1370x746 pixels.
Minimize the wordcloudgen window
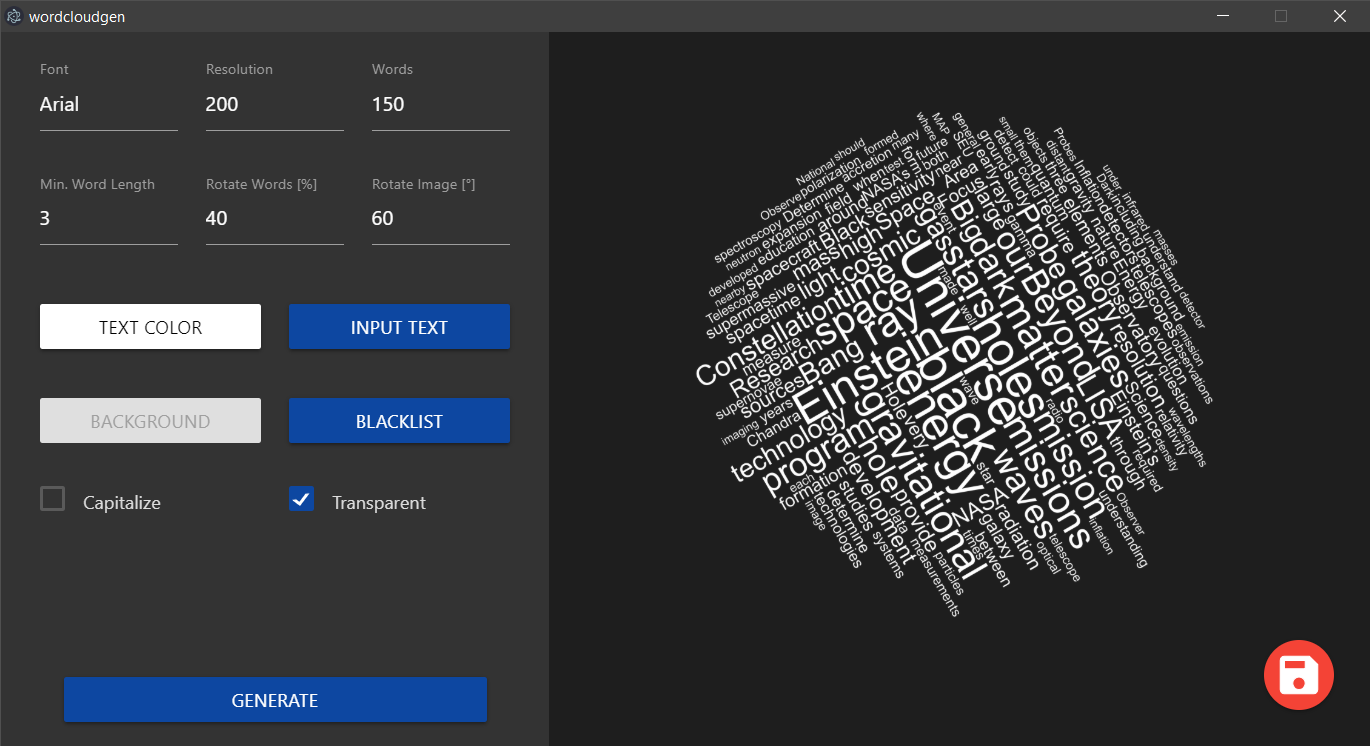(x=1222, y=16)
